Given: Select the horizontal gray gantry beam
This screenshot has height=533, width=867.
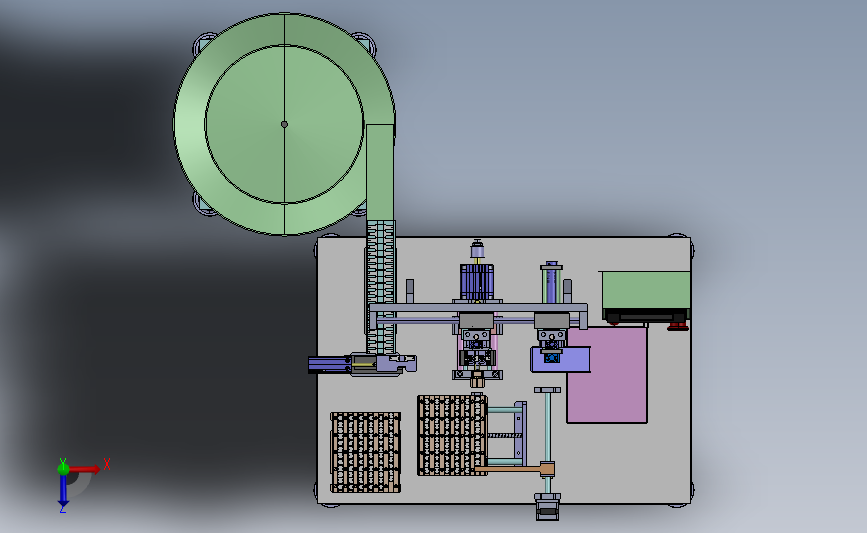Looking at the screenshot, I should tap(478, 308).
